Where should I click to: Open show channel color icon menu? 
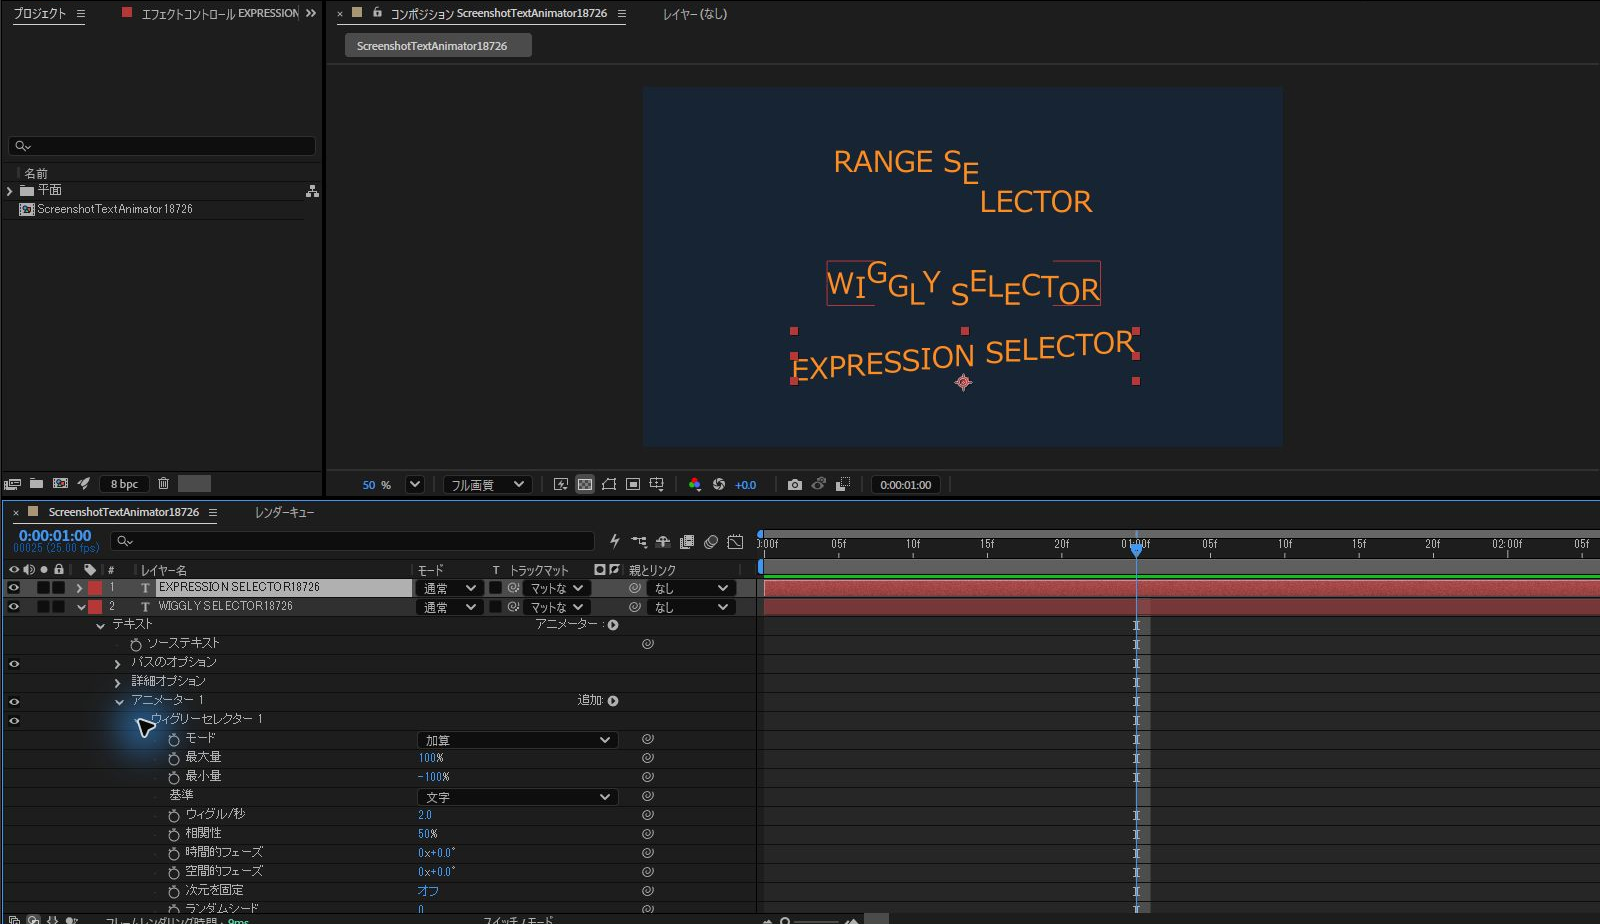[x=695, y=485]
